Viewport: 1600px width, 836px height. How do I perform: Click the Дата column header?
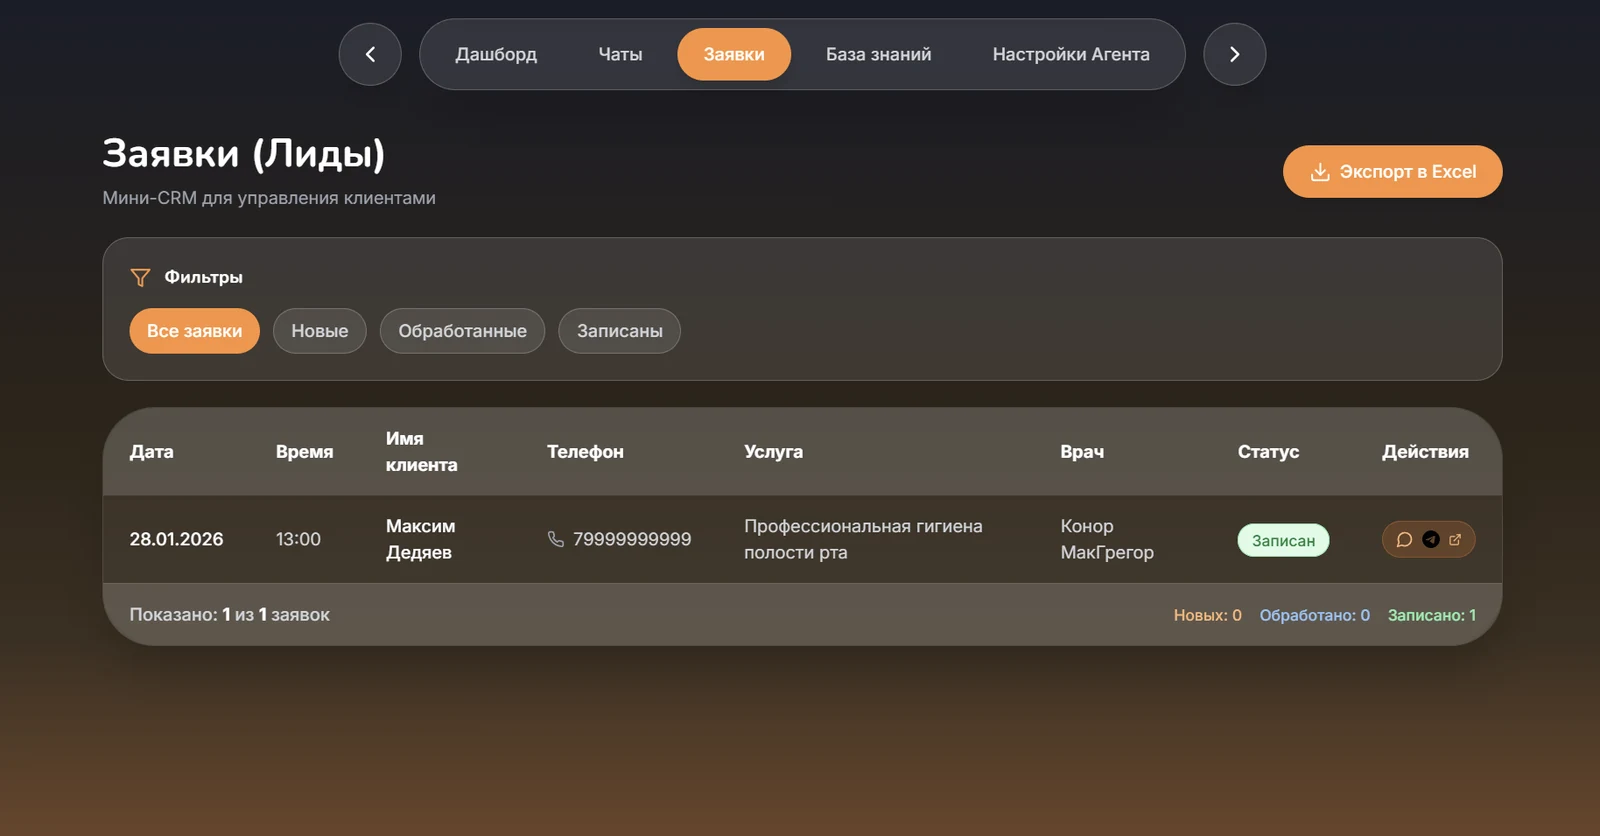(x=152, y=451)
